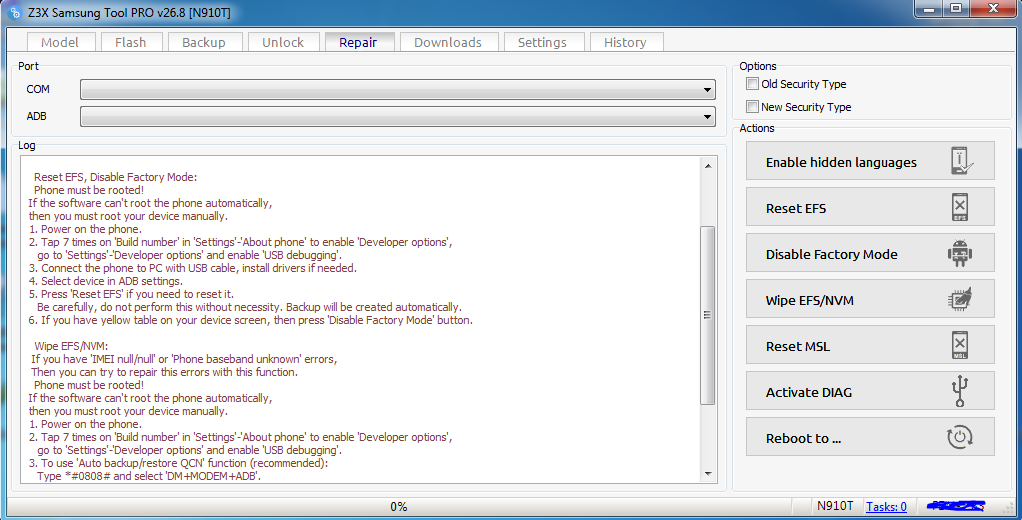
Task: Click the N910T model status field
Action: coord(835,506)
